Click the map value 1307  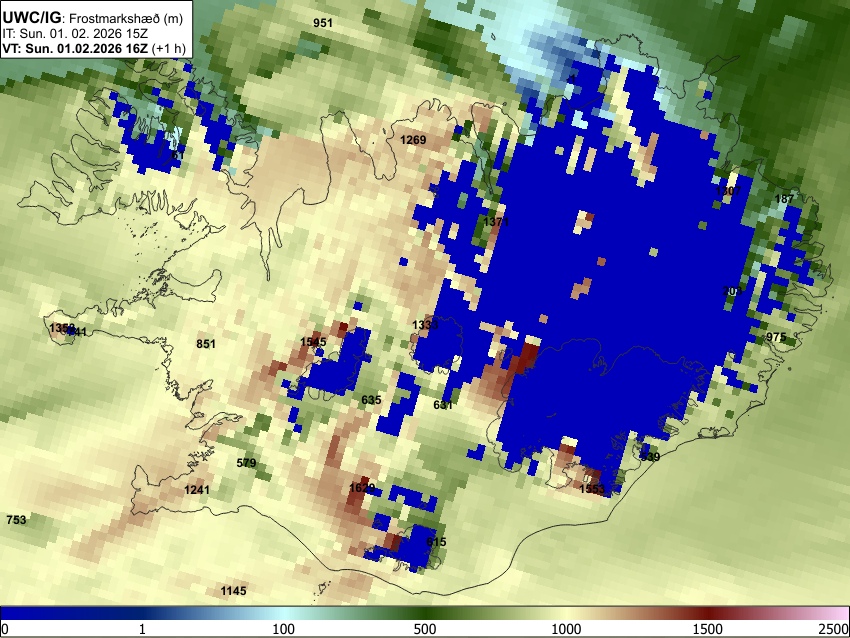pyautogui.click(x=728, y=191)
